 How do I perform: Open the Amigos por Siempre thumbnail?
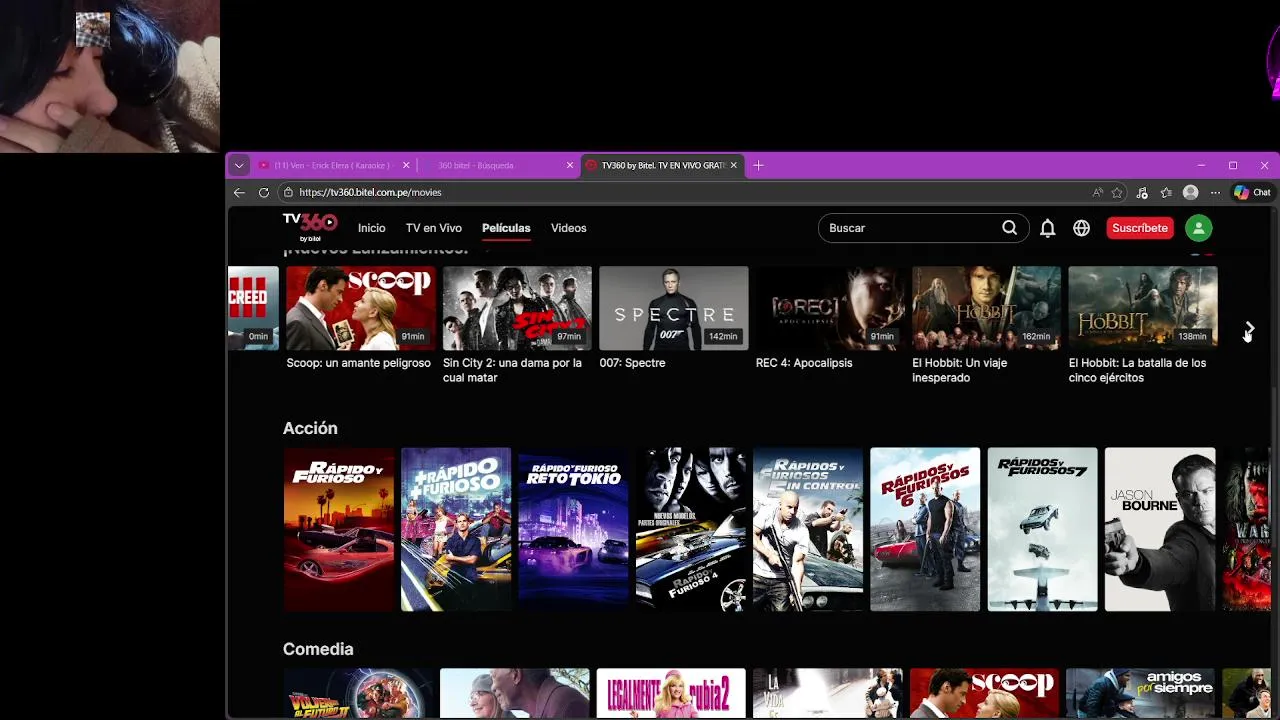pyautogui.click(x=1140, y=693)
